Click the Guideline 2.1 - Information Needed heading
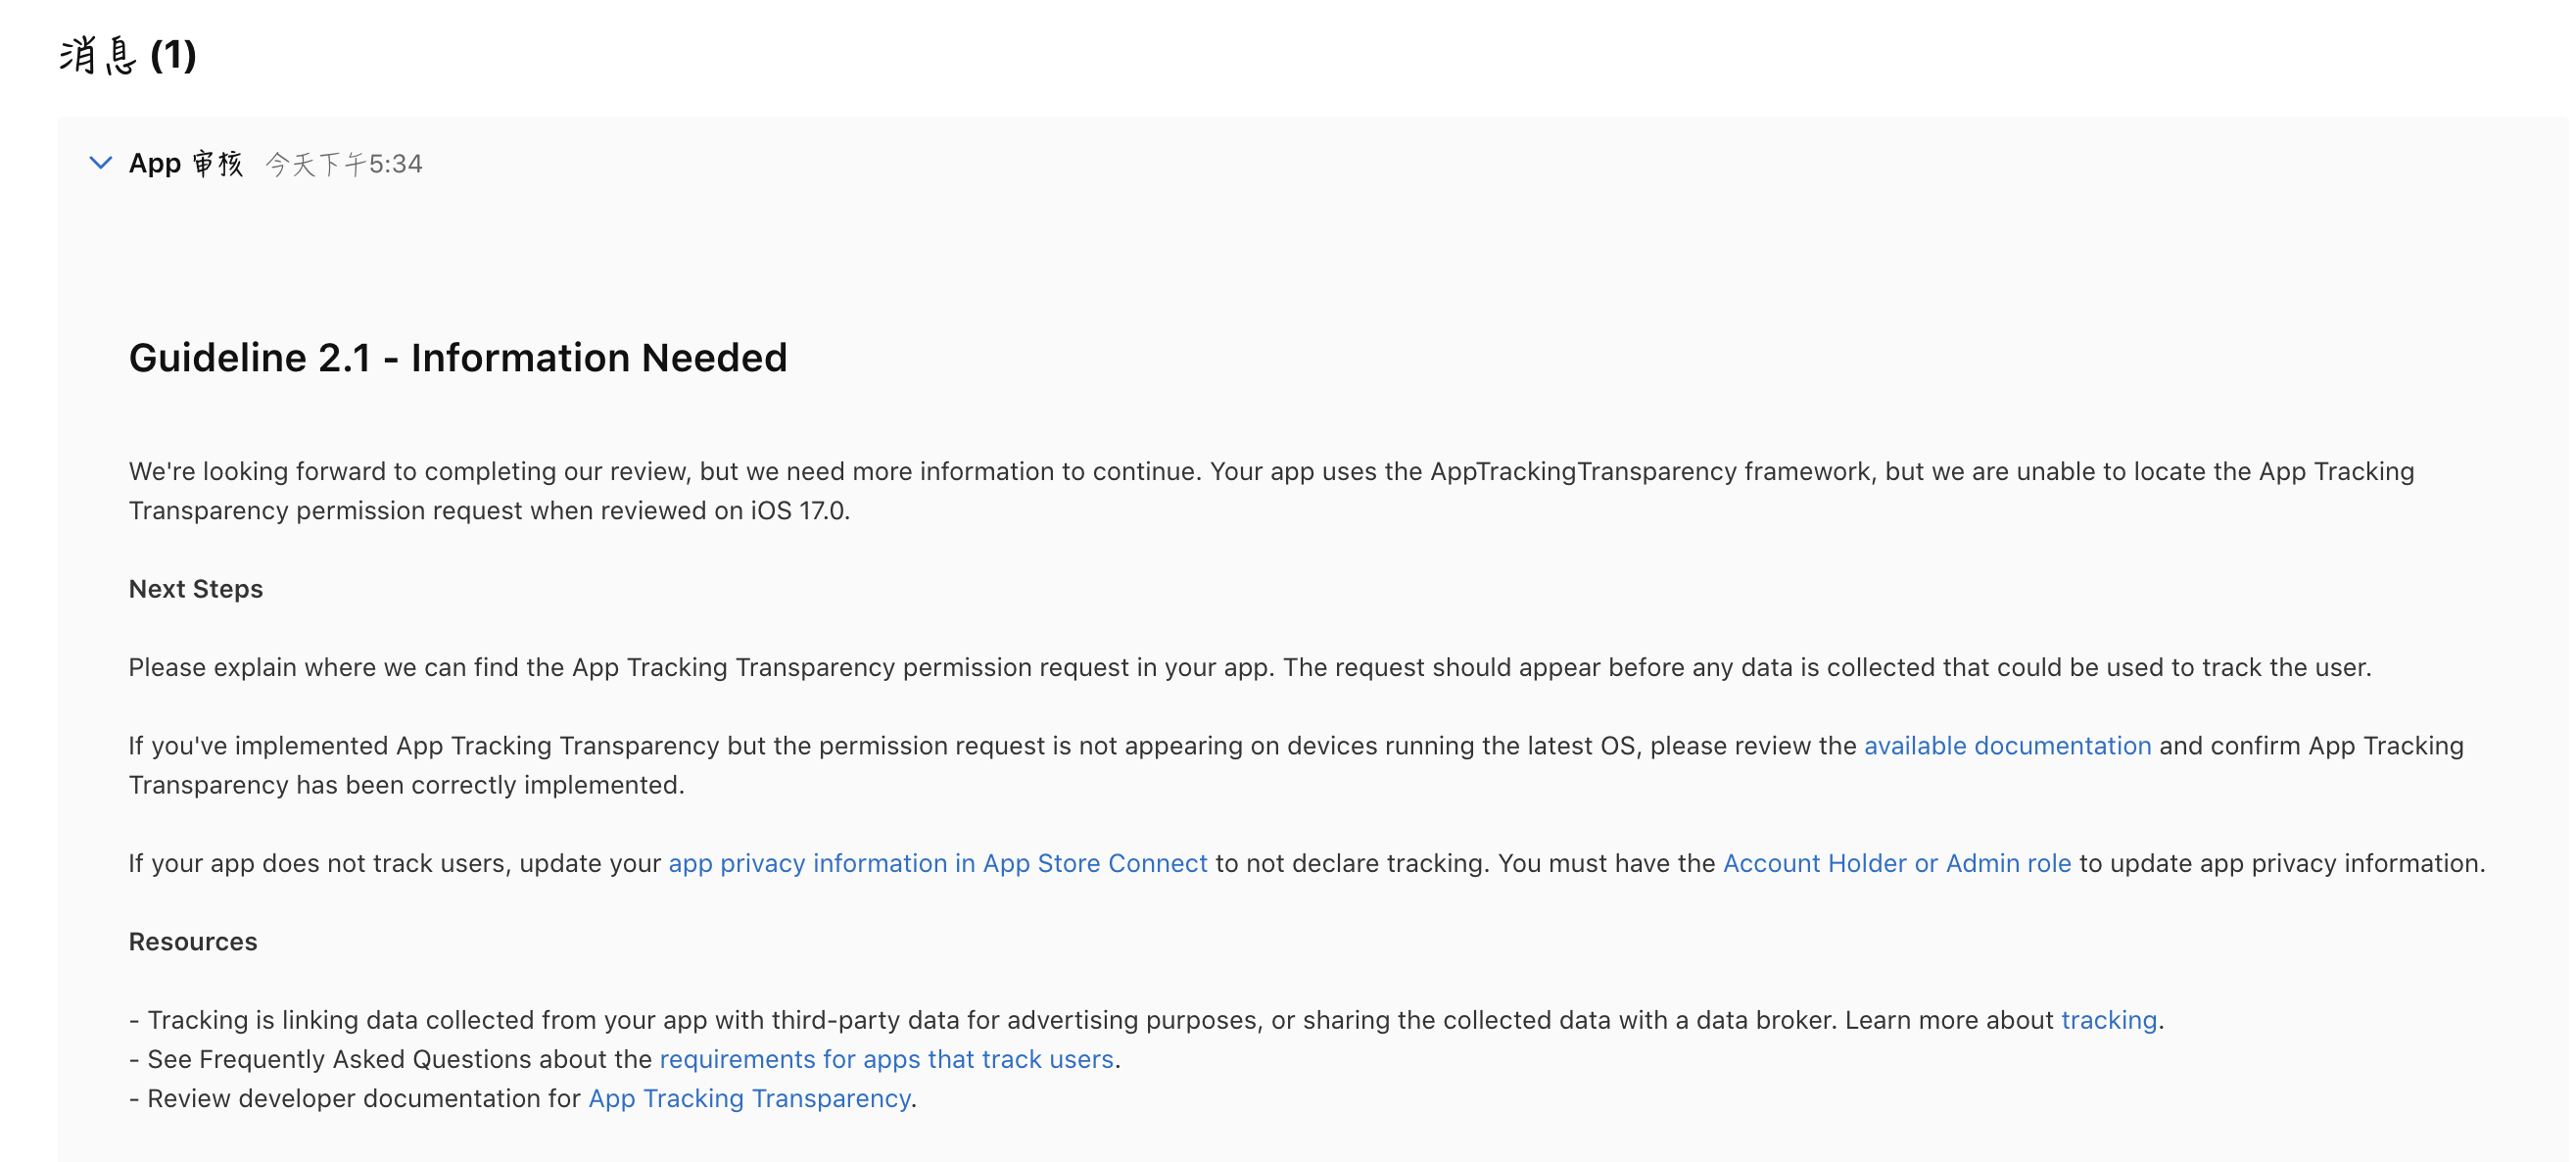Viewport: 2576px width, 1162px height. coord(458,358)
